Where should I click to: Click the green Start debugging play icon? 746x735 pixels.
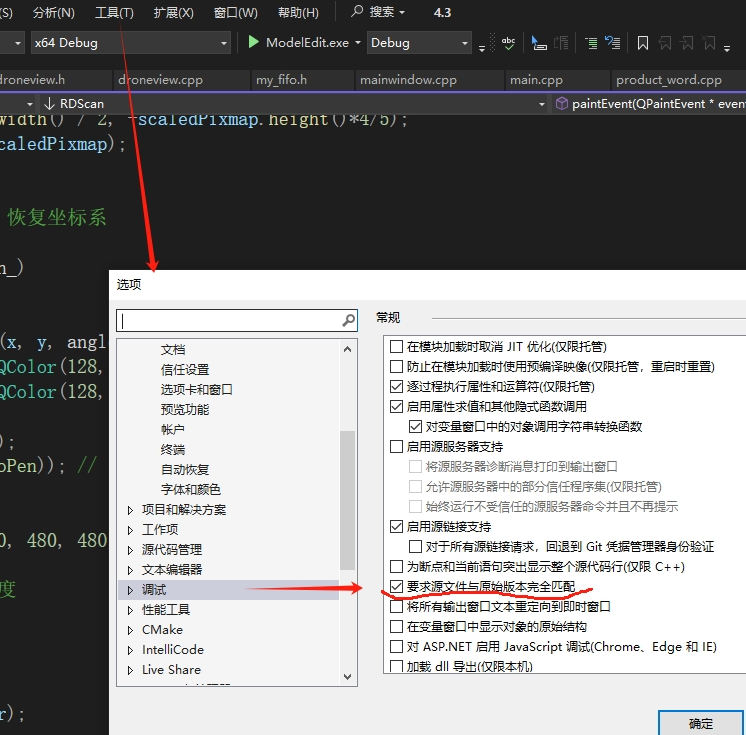(x=254, y=42)
